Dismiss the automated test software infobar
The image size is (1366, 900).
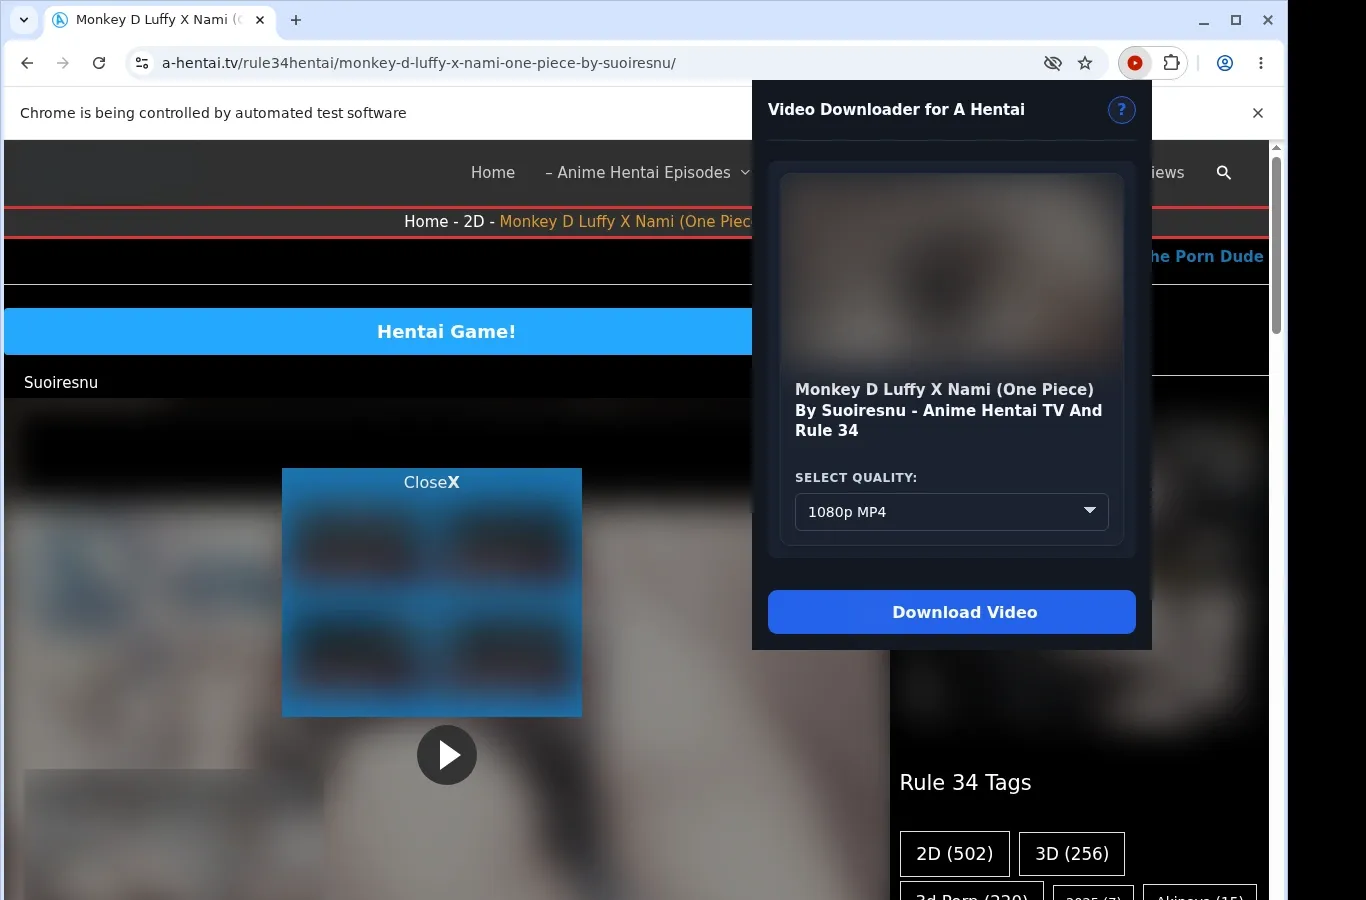pyautogui.click(x=1258, y=113)
